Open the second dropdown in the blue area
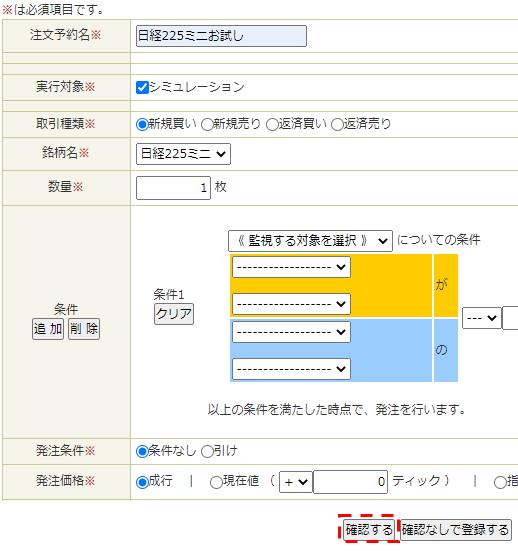 tap(291, 369)
